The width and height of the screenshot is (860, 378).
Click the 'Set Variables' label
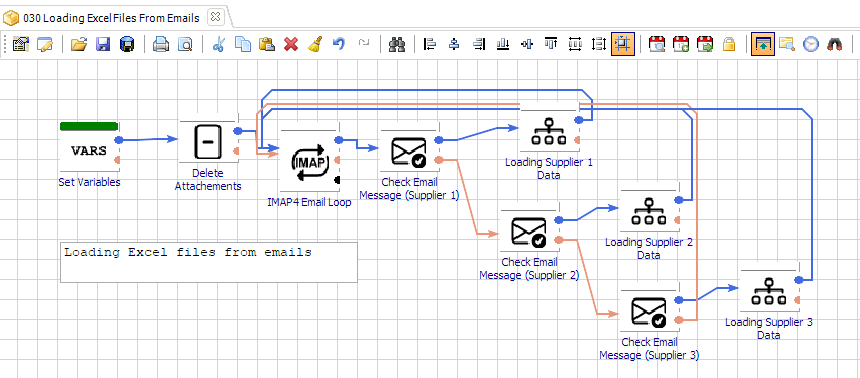coord(89,182)
